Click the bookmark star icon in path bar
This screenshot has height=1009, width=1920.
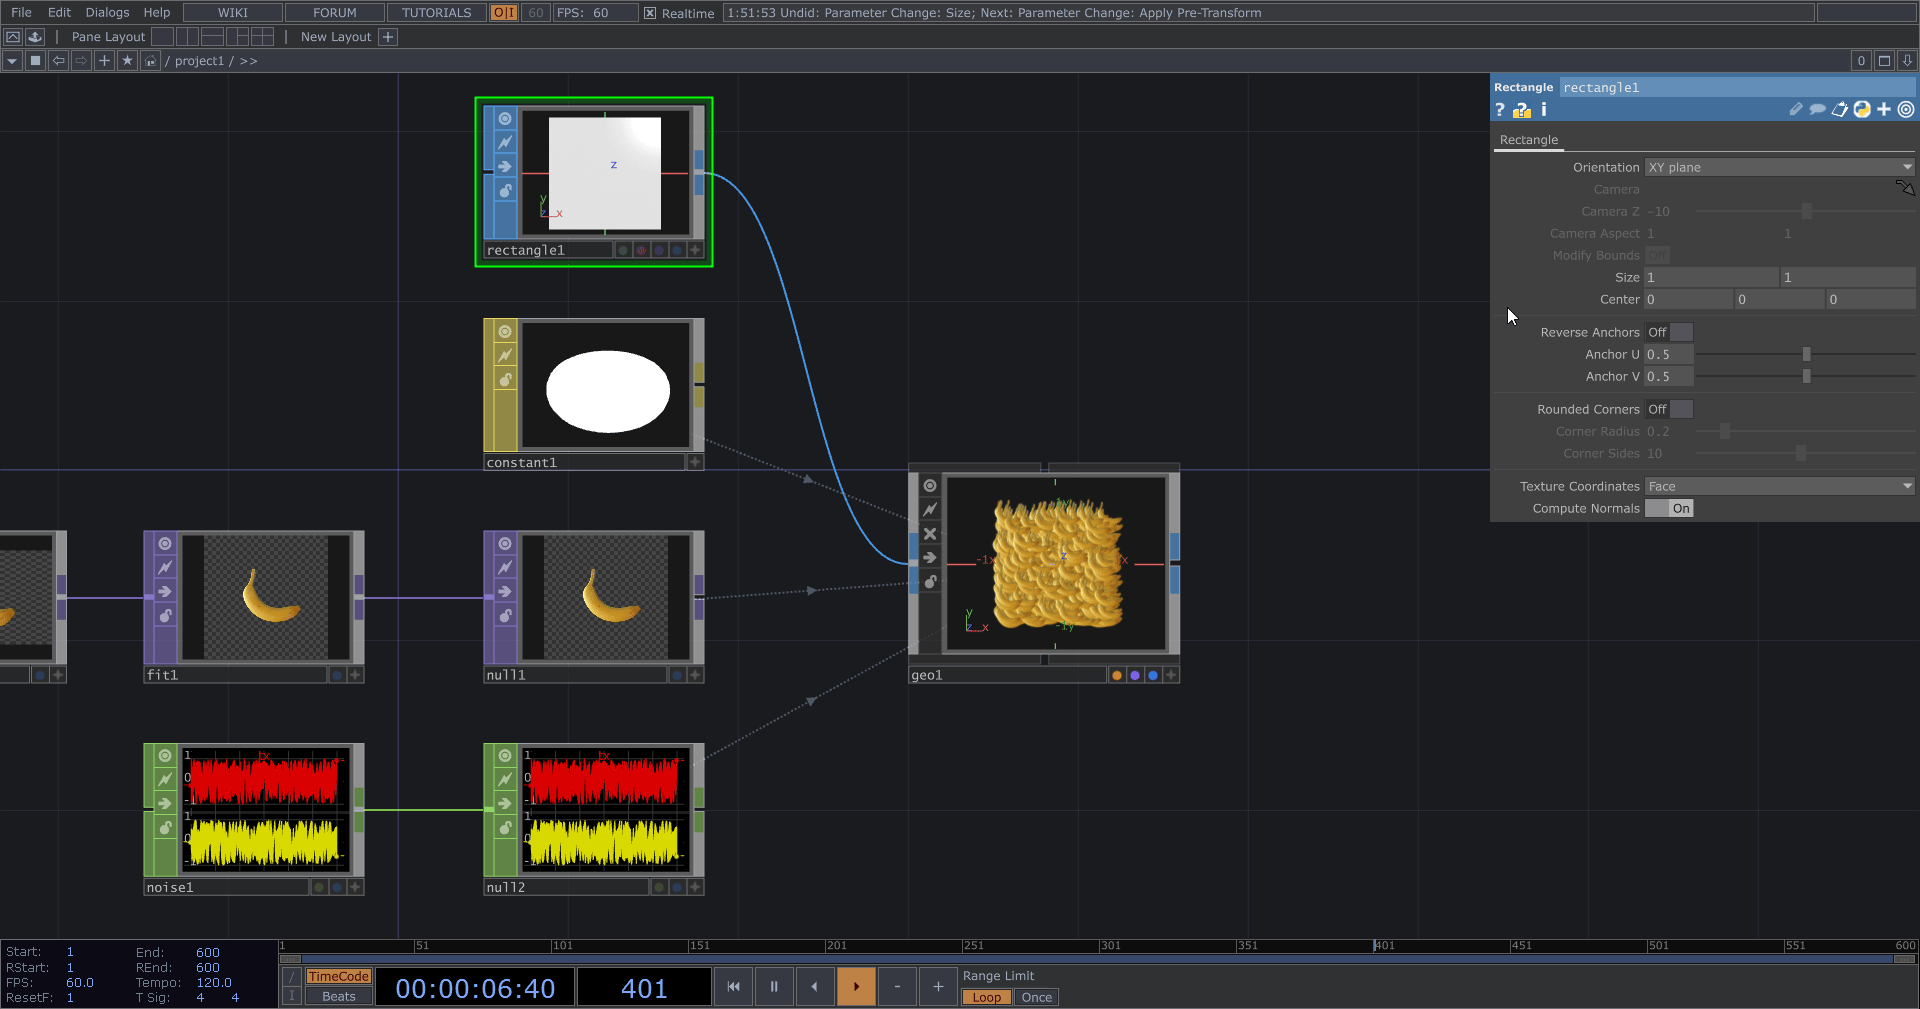pos(127,61)
